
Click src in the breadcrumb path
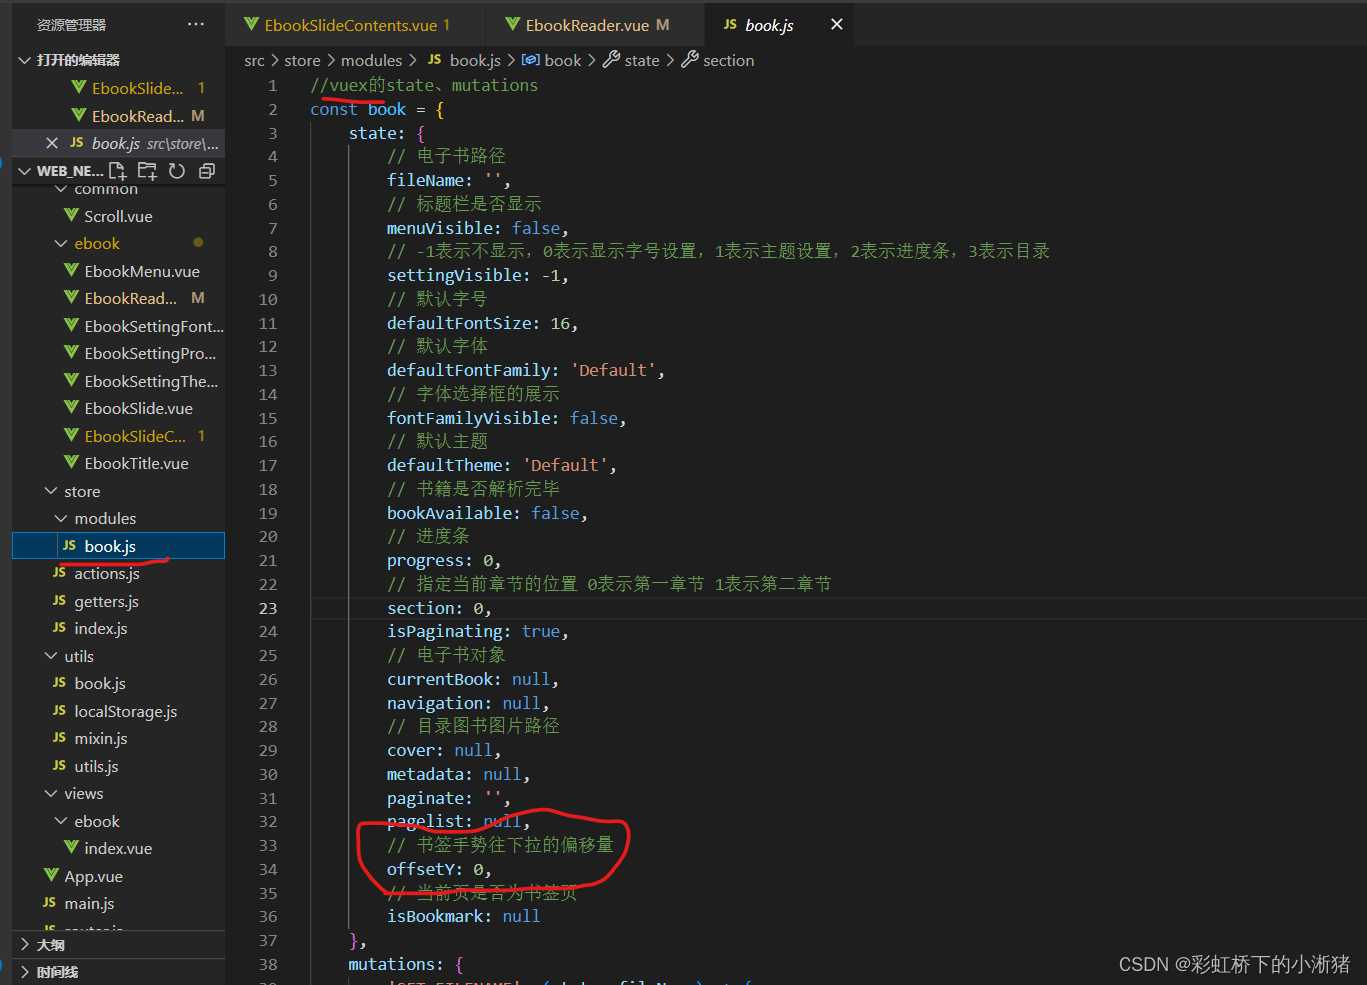pyautogui.click(x=254, y=60)
